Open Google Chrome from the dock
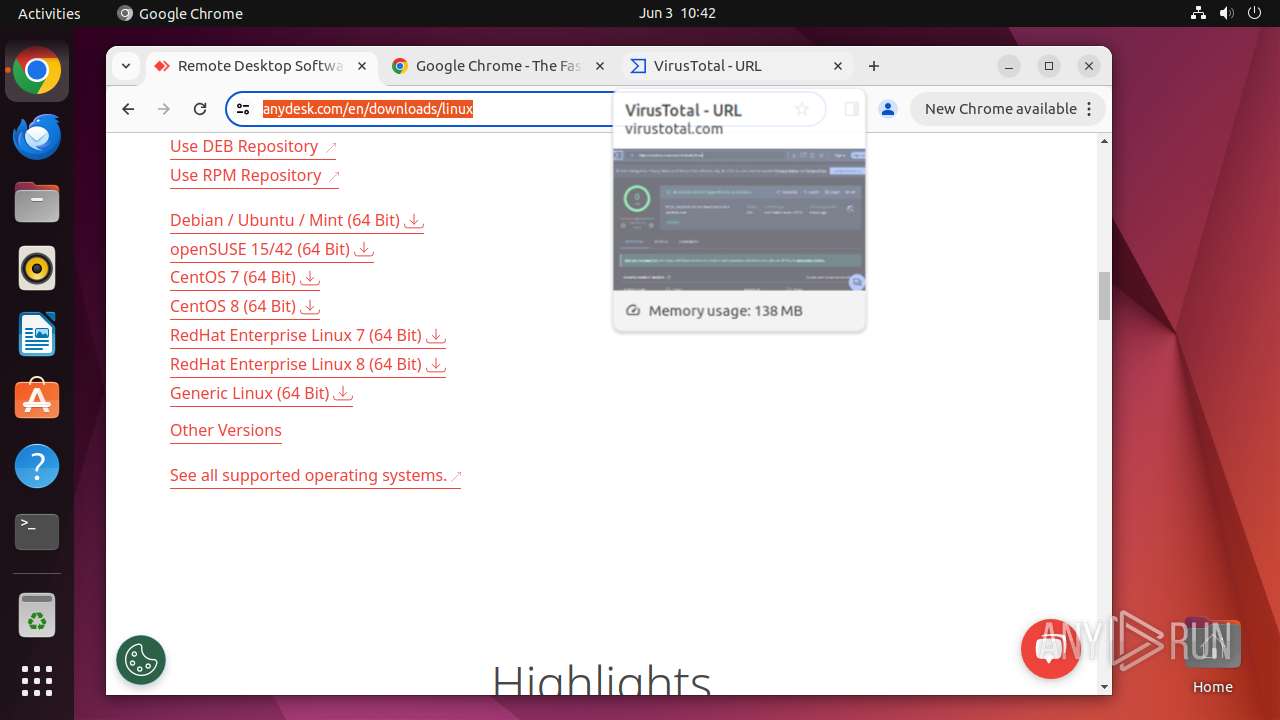Screen dimensions: 1280x720 tap(37, 71)
